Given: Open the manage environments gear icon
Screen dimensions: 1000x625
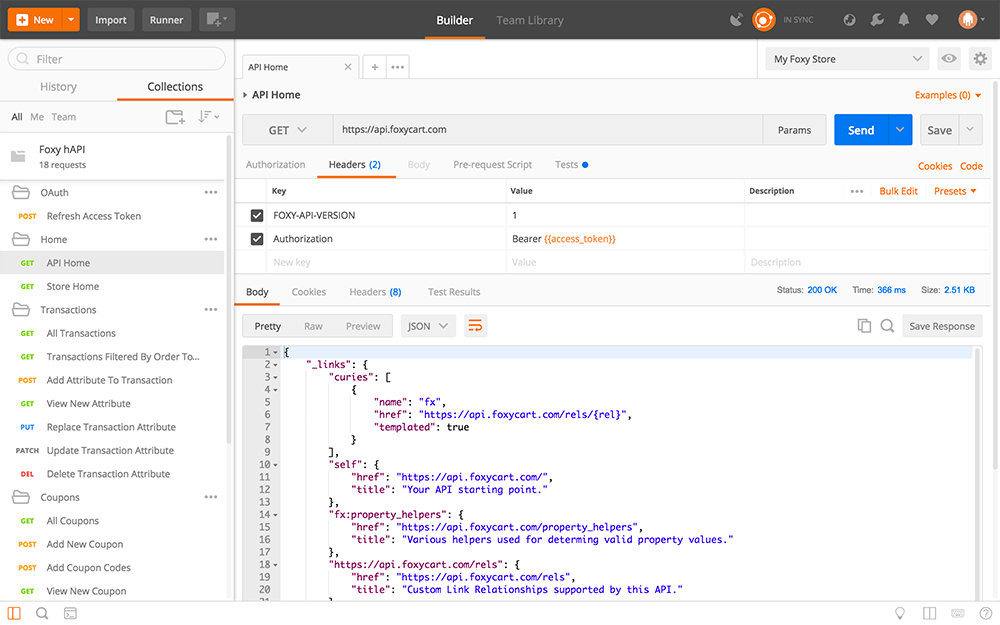Looking at the screenshot, I should coord(979,59).
